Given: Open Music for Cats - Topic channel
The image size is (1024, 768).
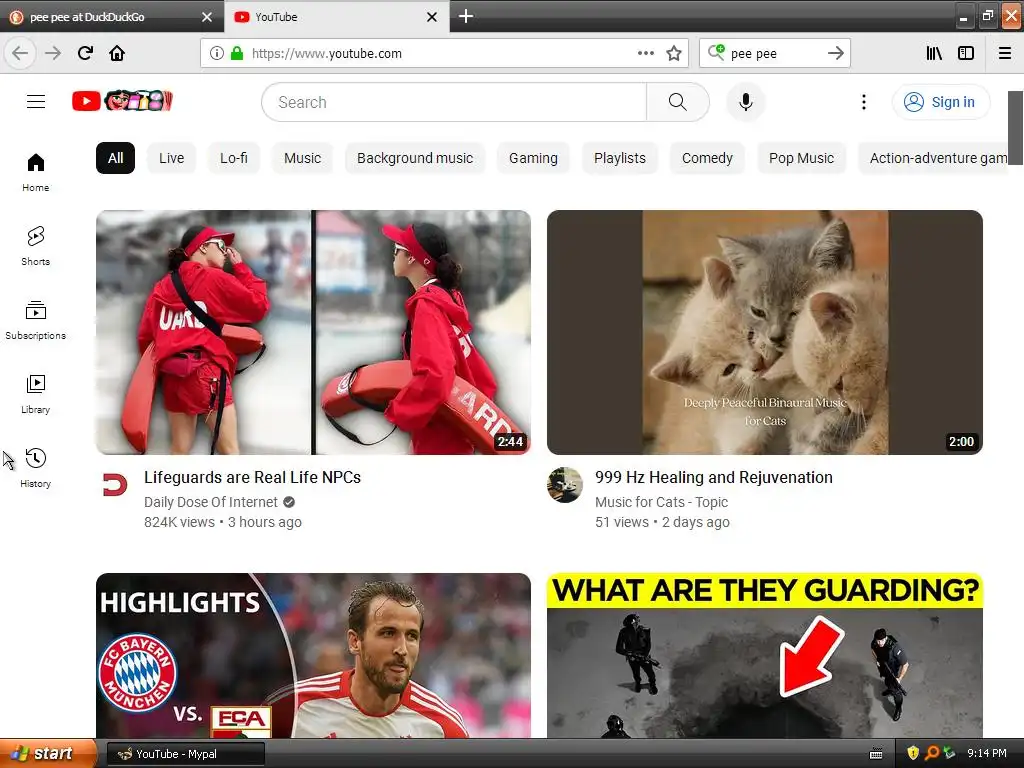Looking at the screenshot, I should pos(661,502).
